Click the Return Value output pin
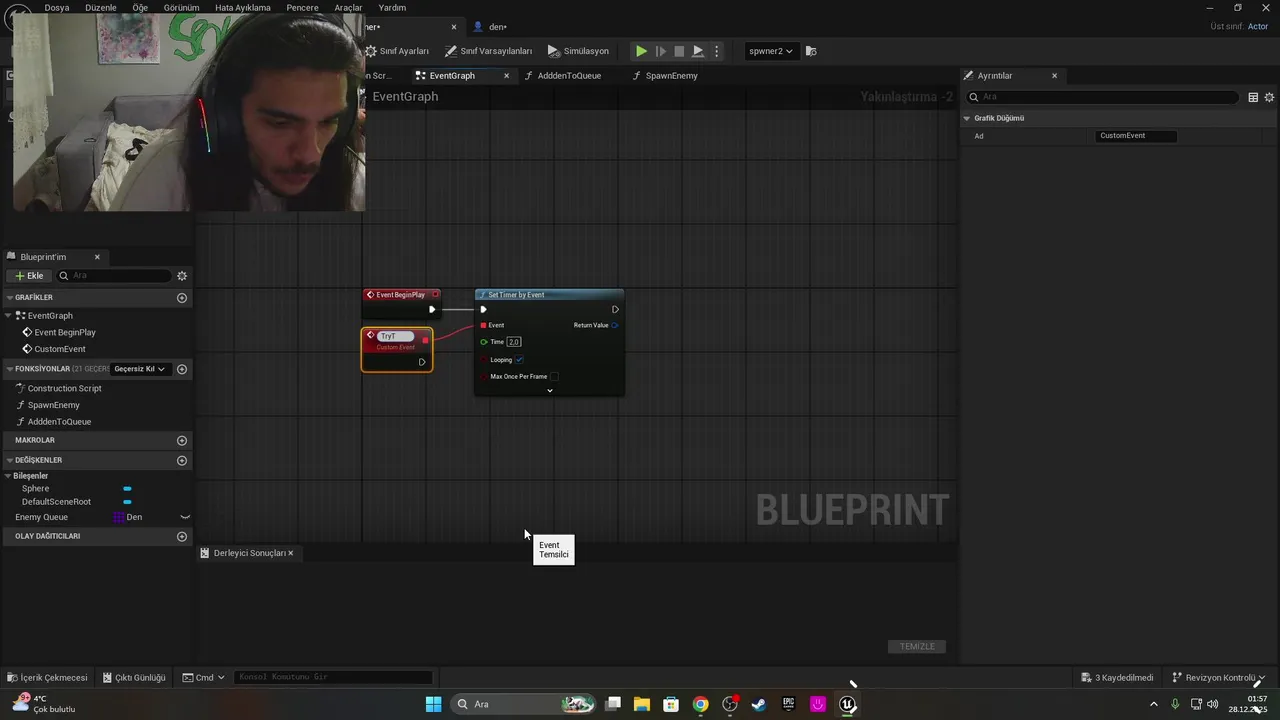Image resolution: width=1280 pixels, height=720 pixels. coord(614,325)
